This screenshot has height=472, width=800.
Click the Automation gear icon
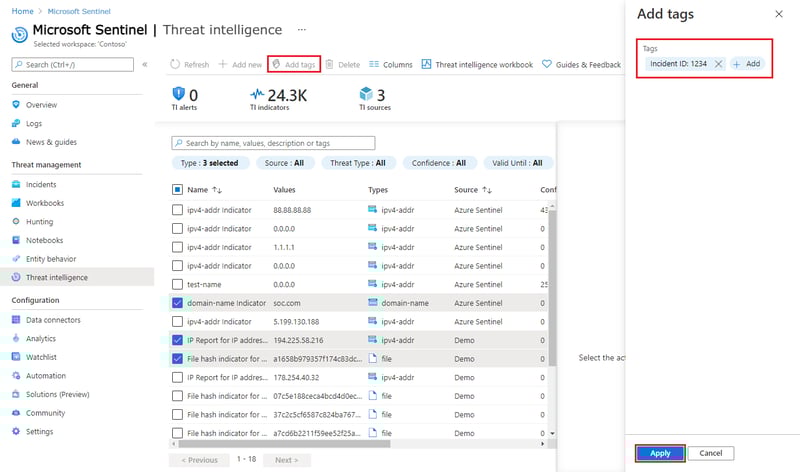tap(16, 376)
